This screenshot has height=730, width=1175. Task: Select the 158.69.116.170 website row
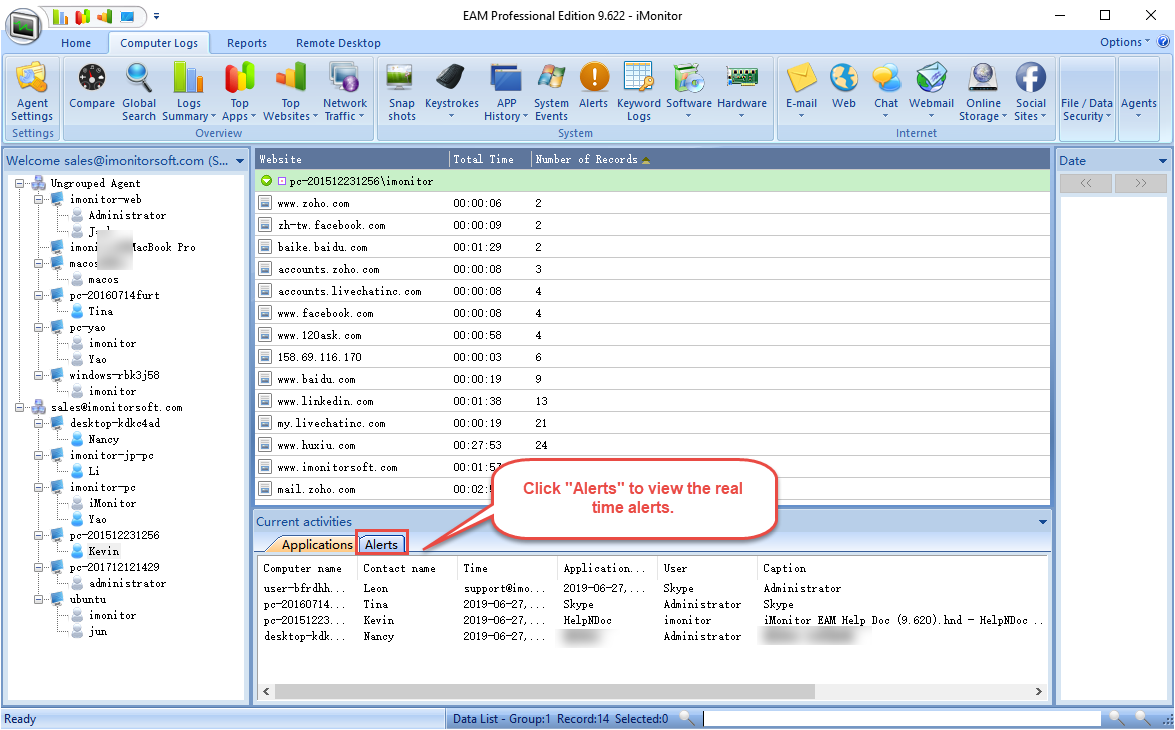[x=652, y=358]
